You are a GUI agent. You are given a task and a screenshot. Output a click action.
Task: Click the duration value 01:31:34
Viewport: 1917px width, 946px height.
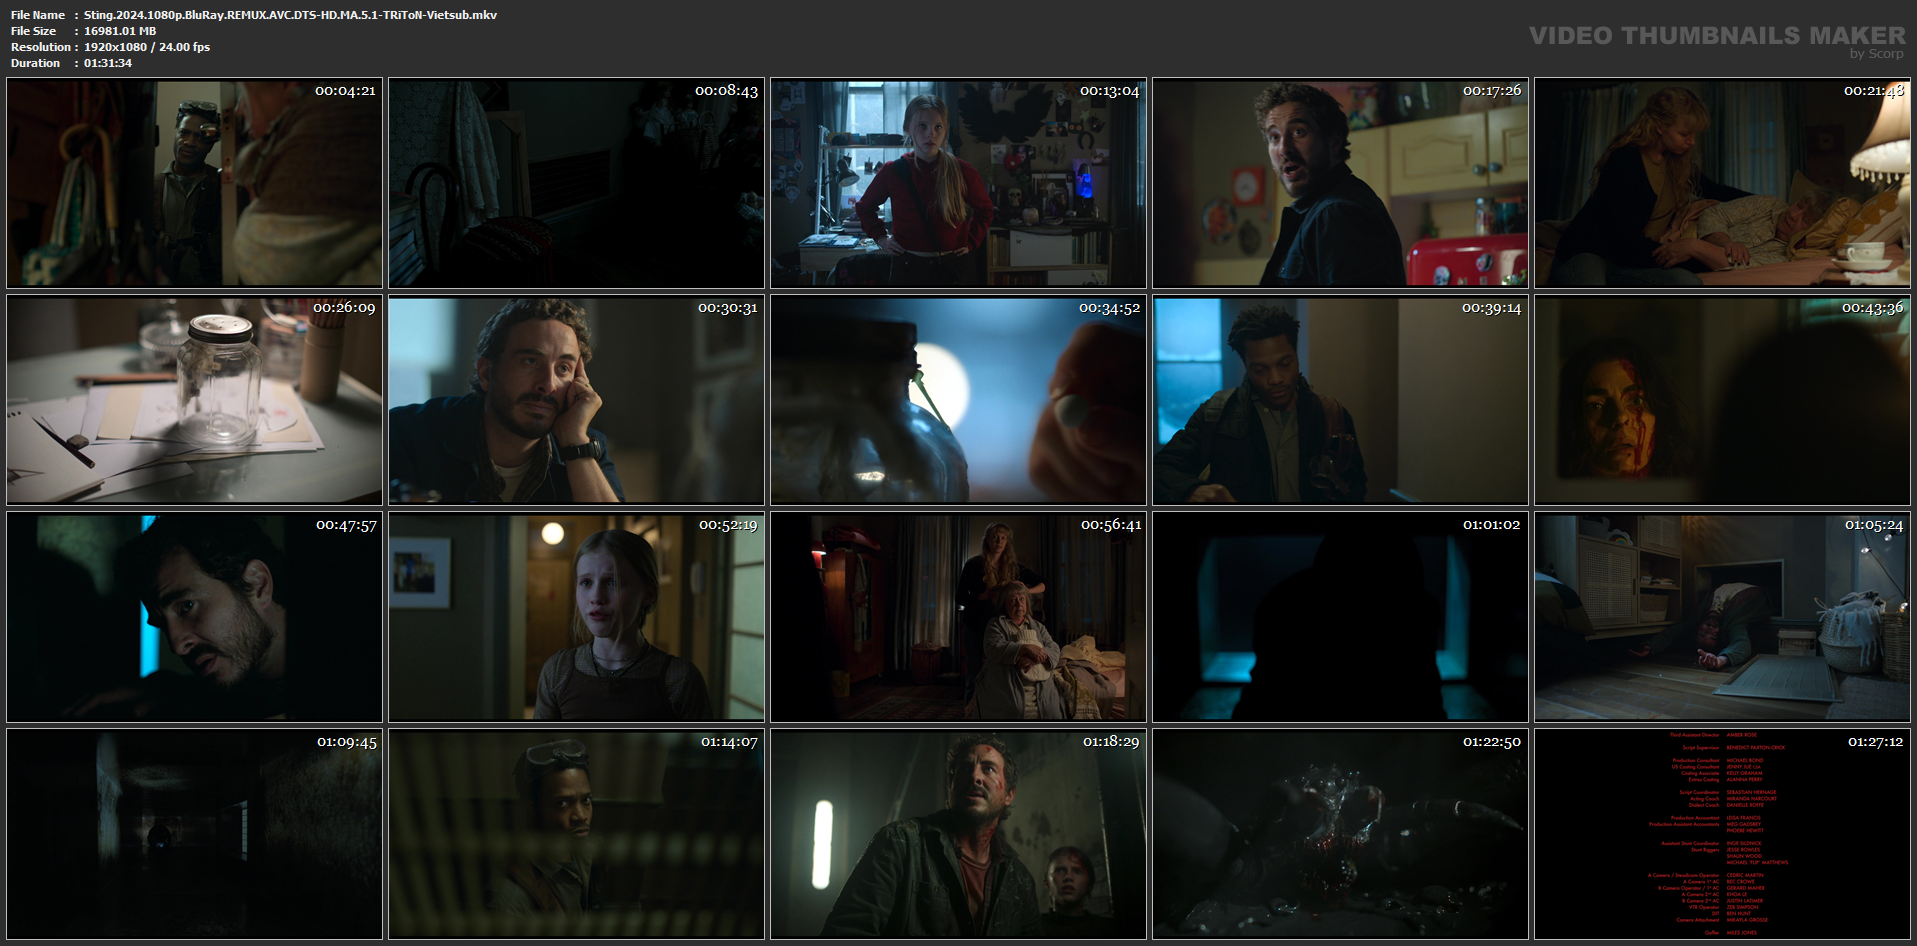(108, 63)
